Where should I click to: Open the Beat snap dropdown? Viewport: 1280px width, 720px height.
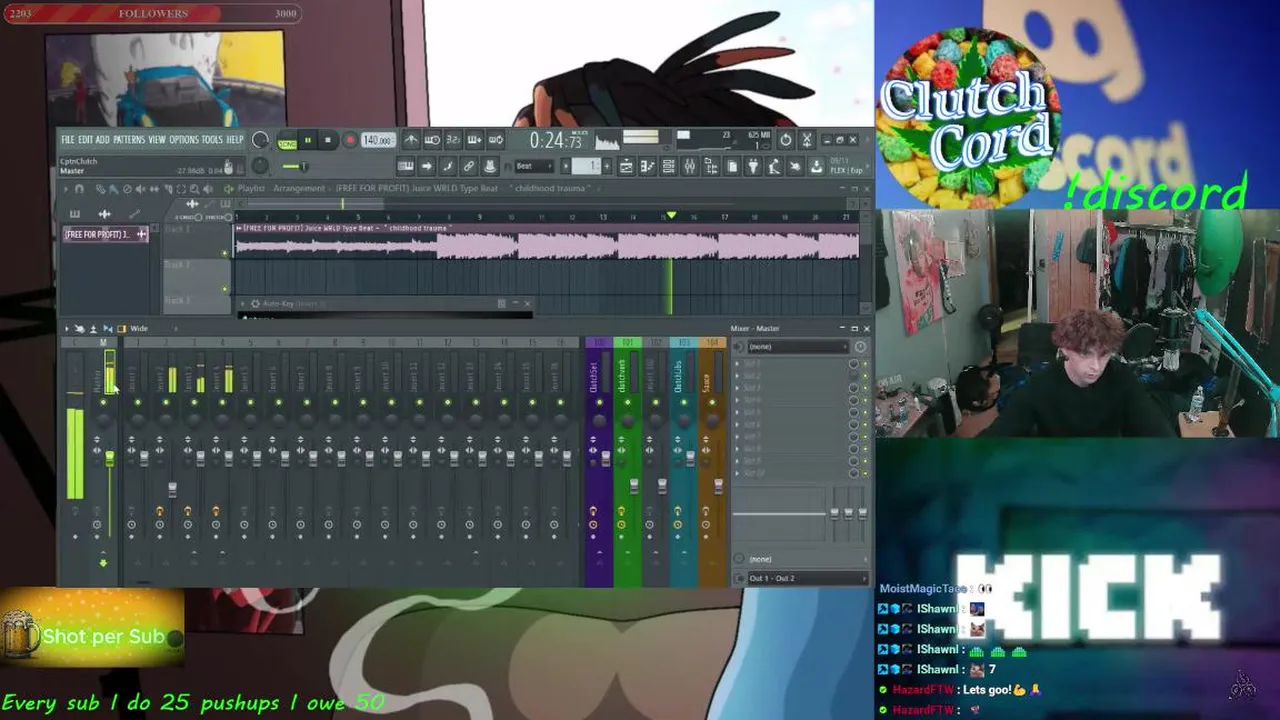(533, 166)
